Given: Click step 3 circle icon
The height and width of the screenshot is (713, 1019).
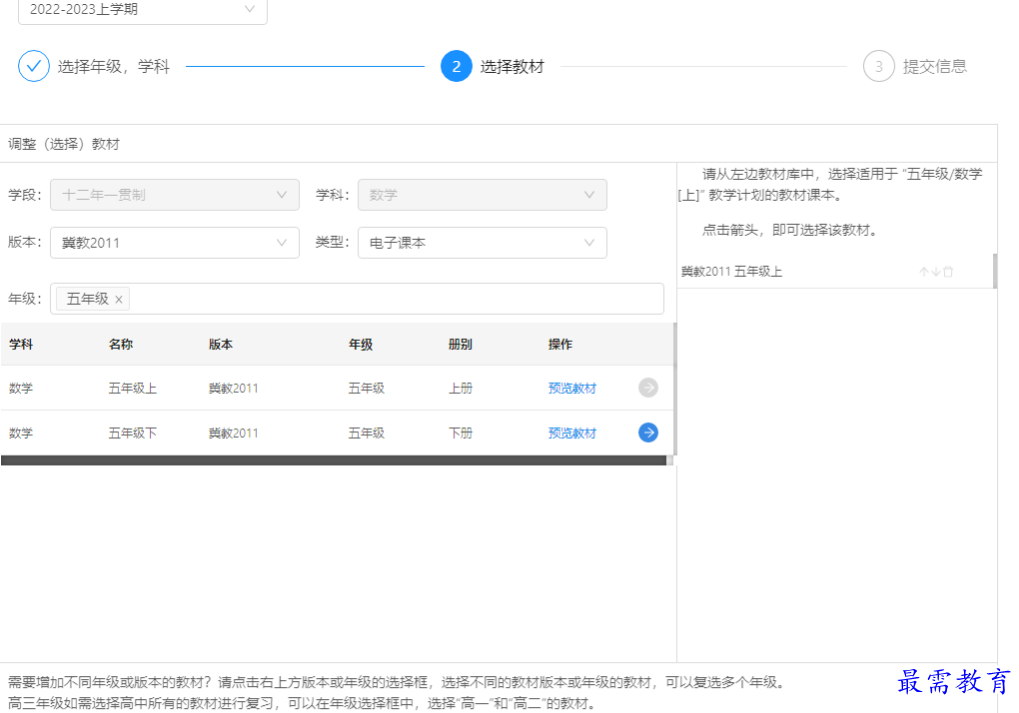Looking at the screenshot, I should point(879,66).
